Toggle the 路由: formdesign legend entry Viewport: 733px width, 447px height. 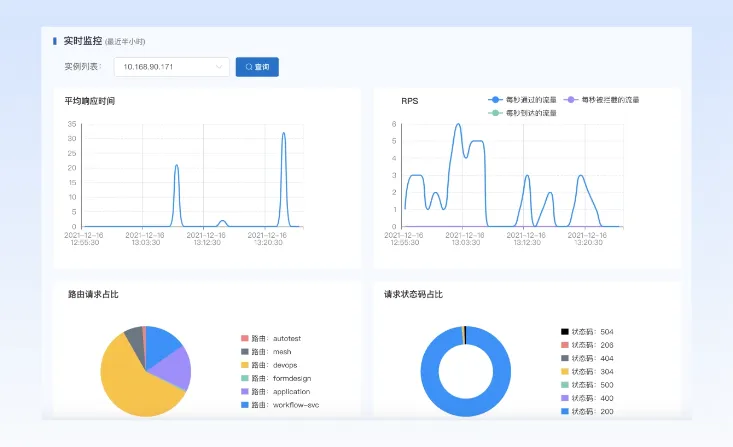point(276,378)
